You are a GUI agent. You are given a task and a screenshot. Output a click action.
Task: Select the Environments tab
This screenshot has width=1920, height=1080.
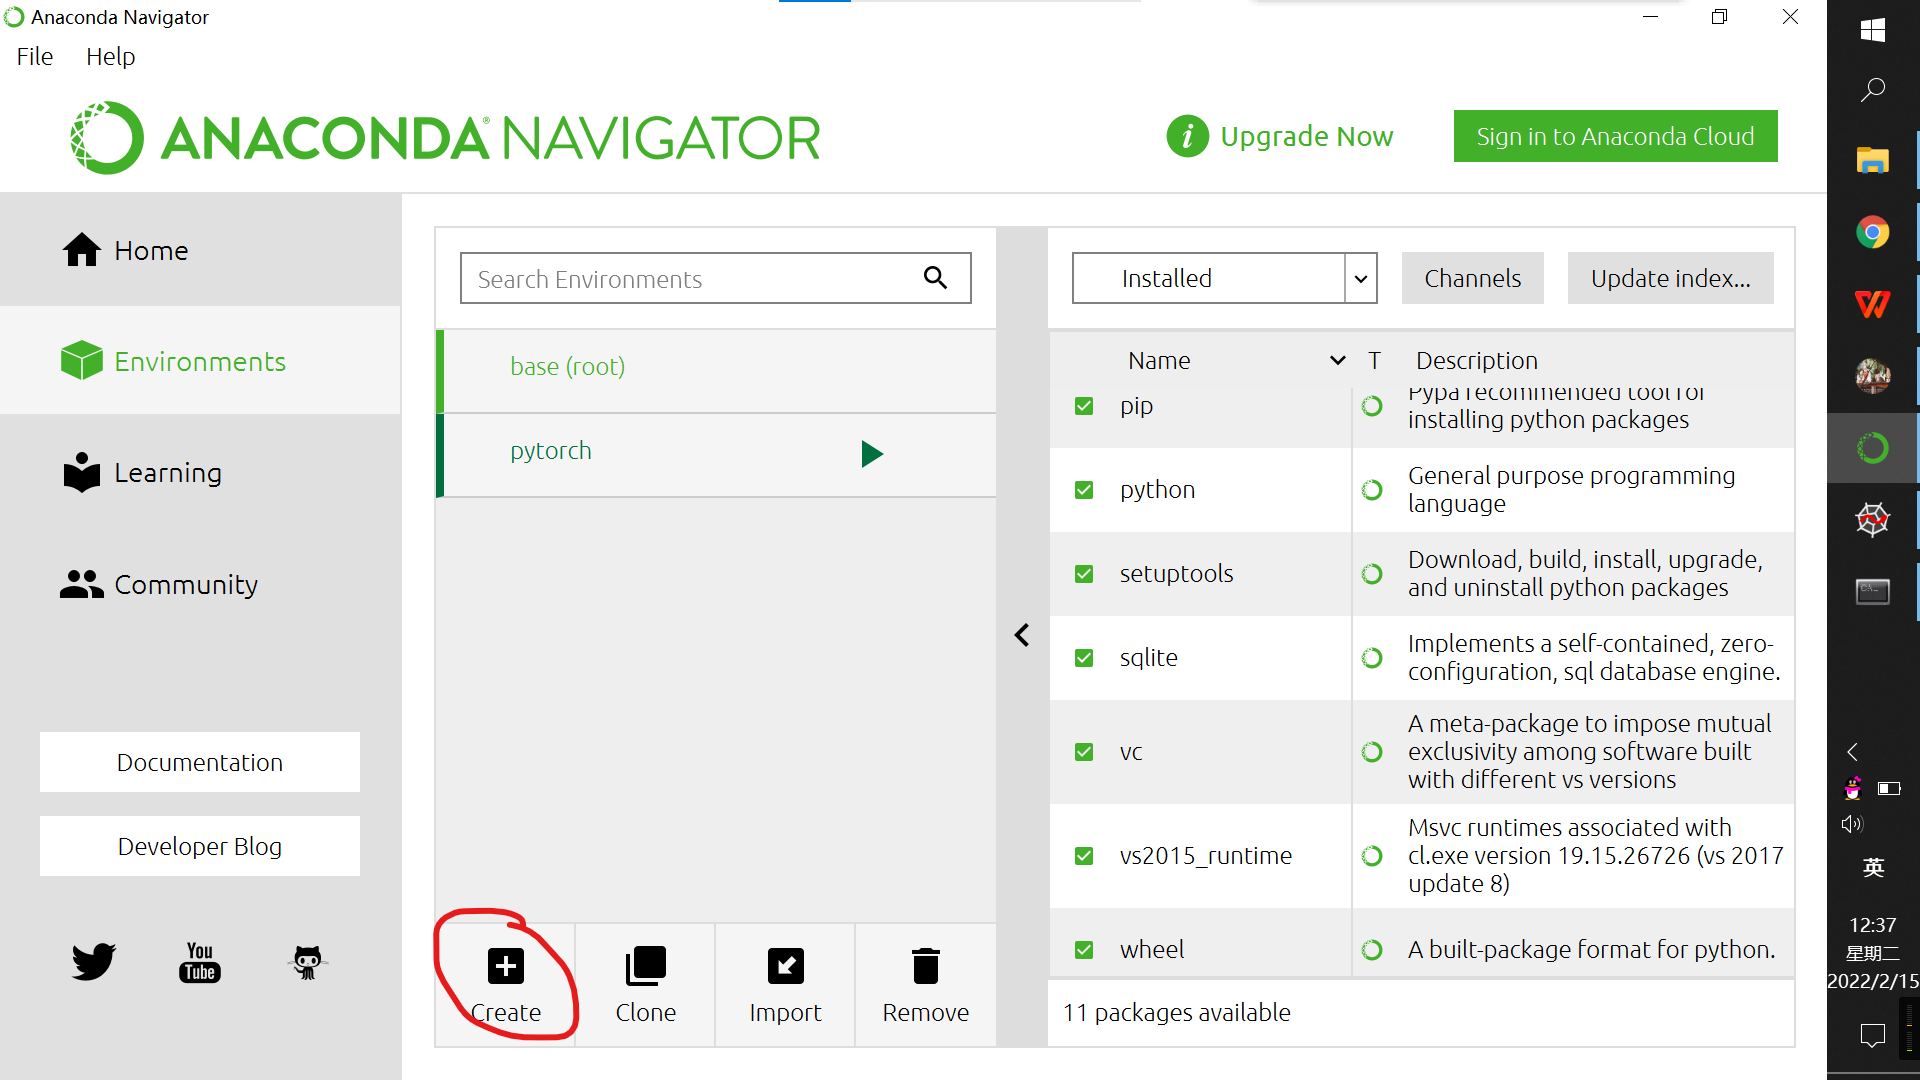[200, 361]
